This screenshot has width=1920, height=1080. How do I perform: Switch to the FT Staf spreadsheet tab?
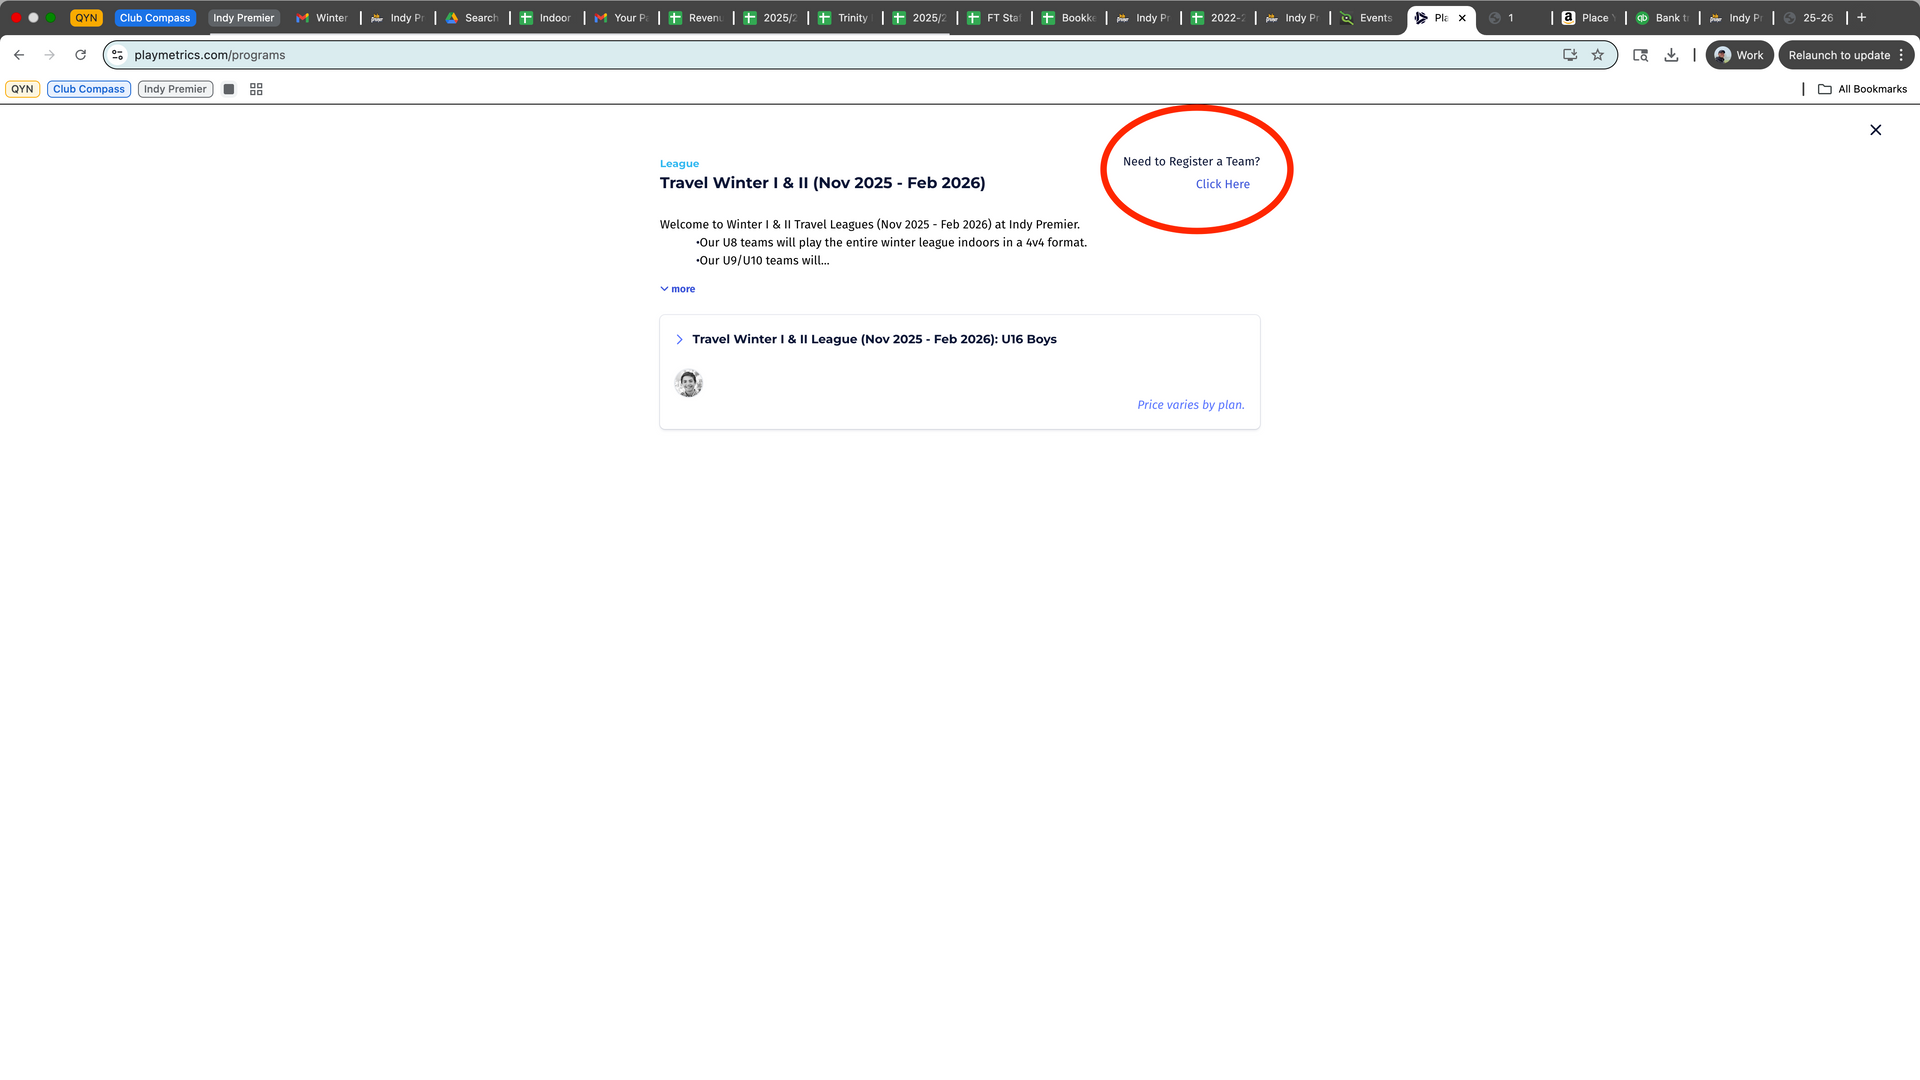pos(994,18)
